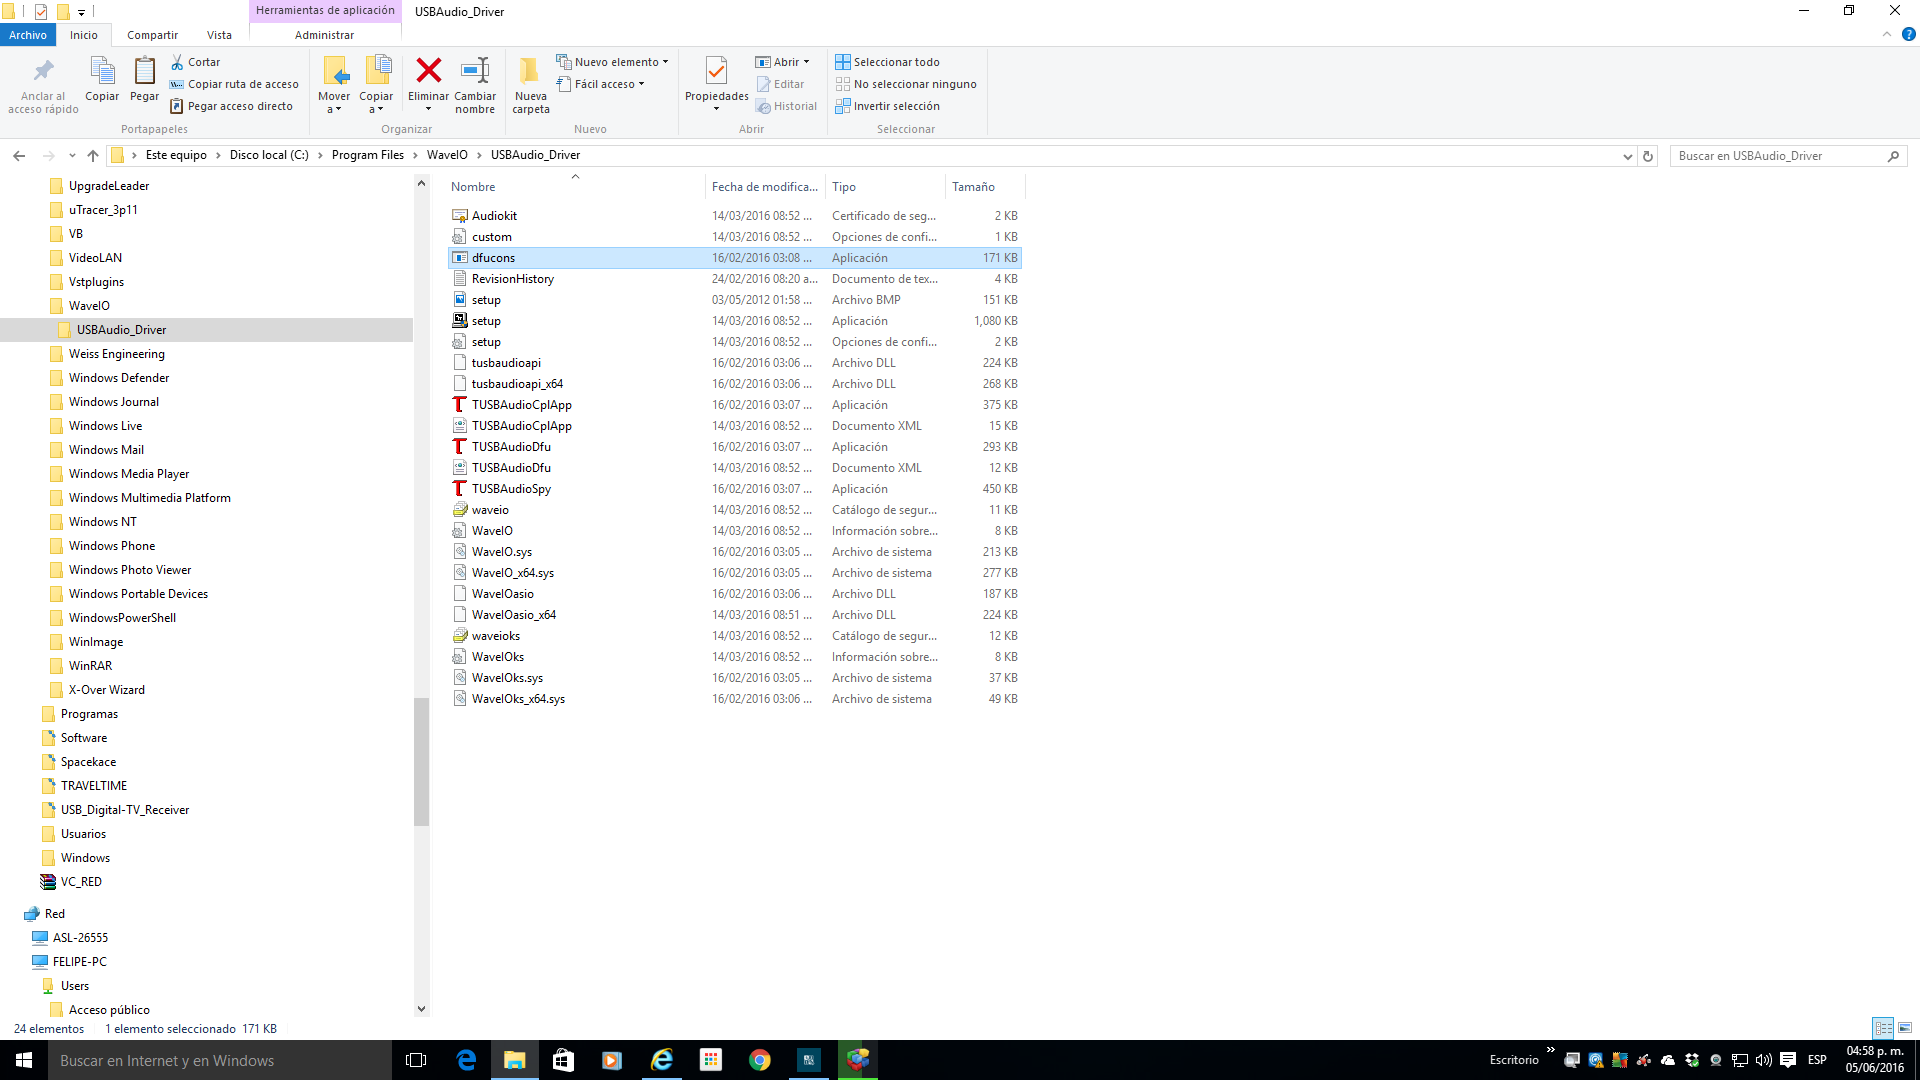Open the Abrir dropdown arrow
The image size is (1920, 1080).
tap(806, 62)
